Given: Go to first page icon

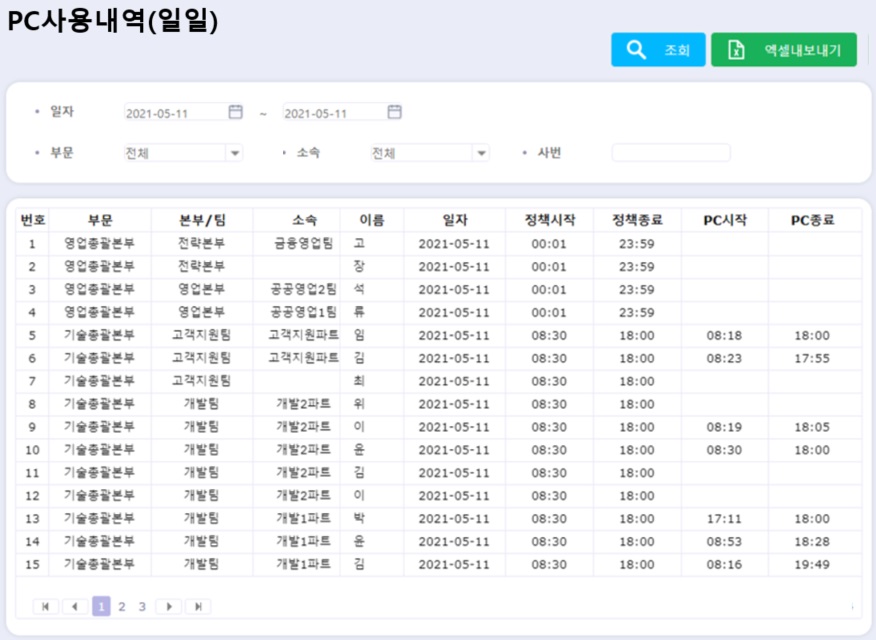Looking at the screenshot, I should tap(46, 606).
